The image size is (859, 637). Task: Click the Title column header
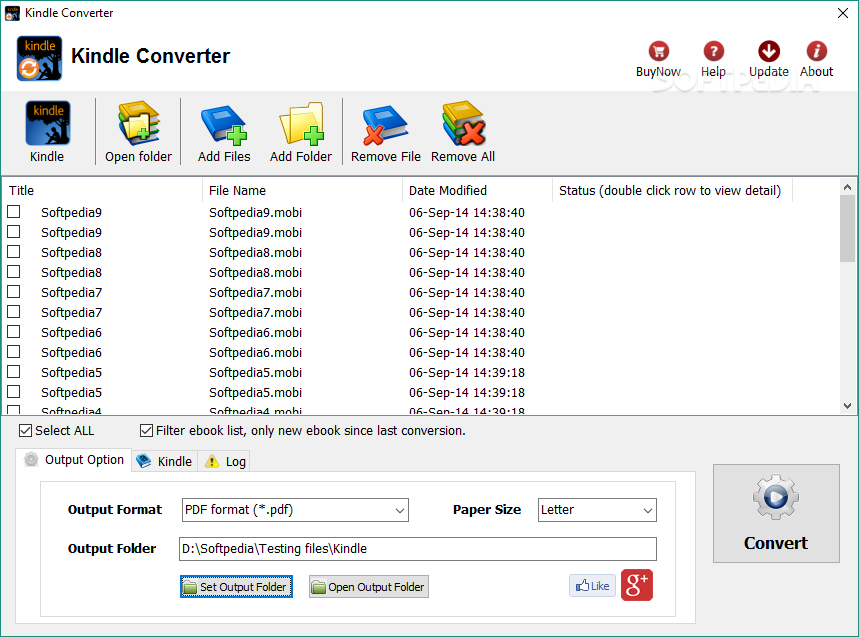pos(102,190)
